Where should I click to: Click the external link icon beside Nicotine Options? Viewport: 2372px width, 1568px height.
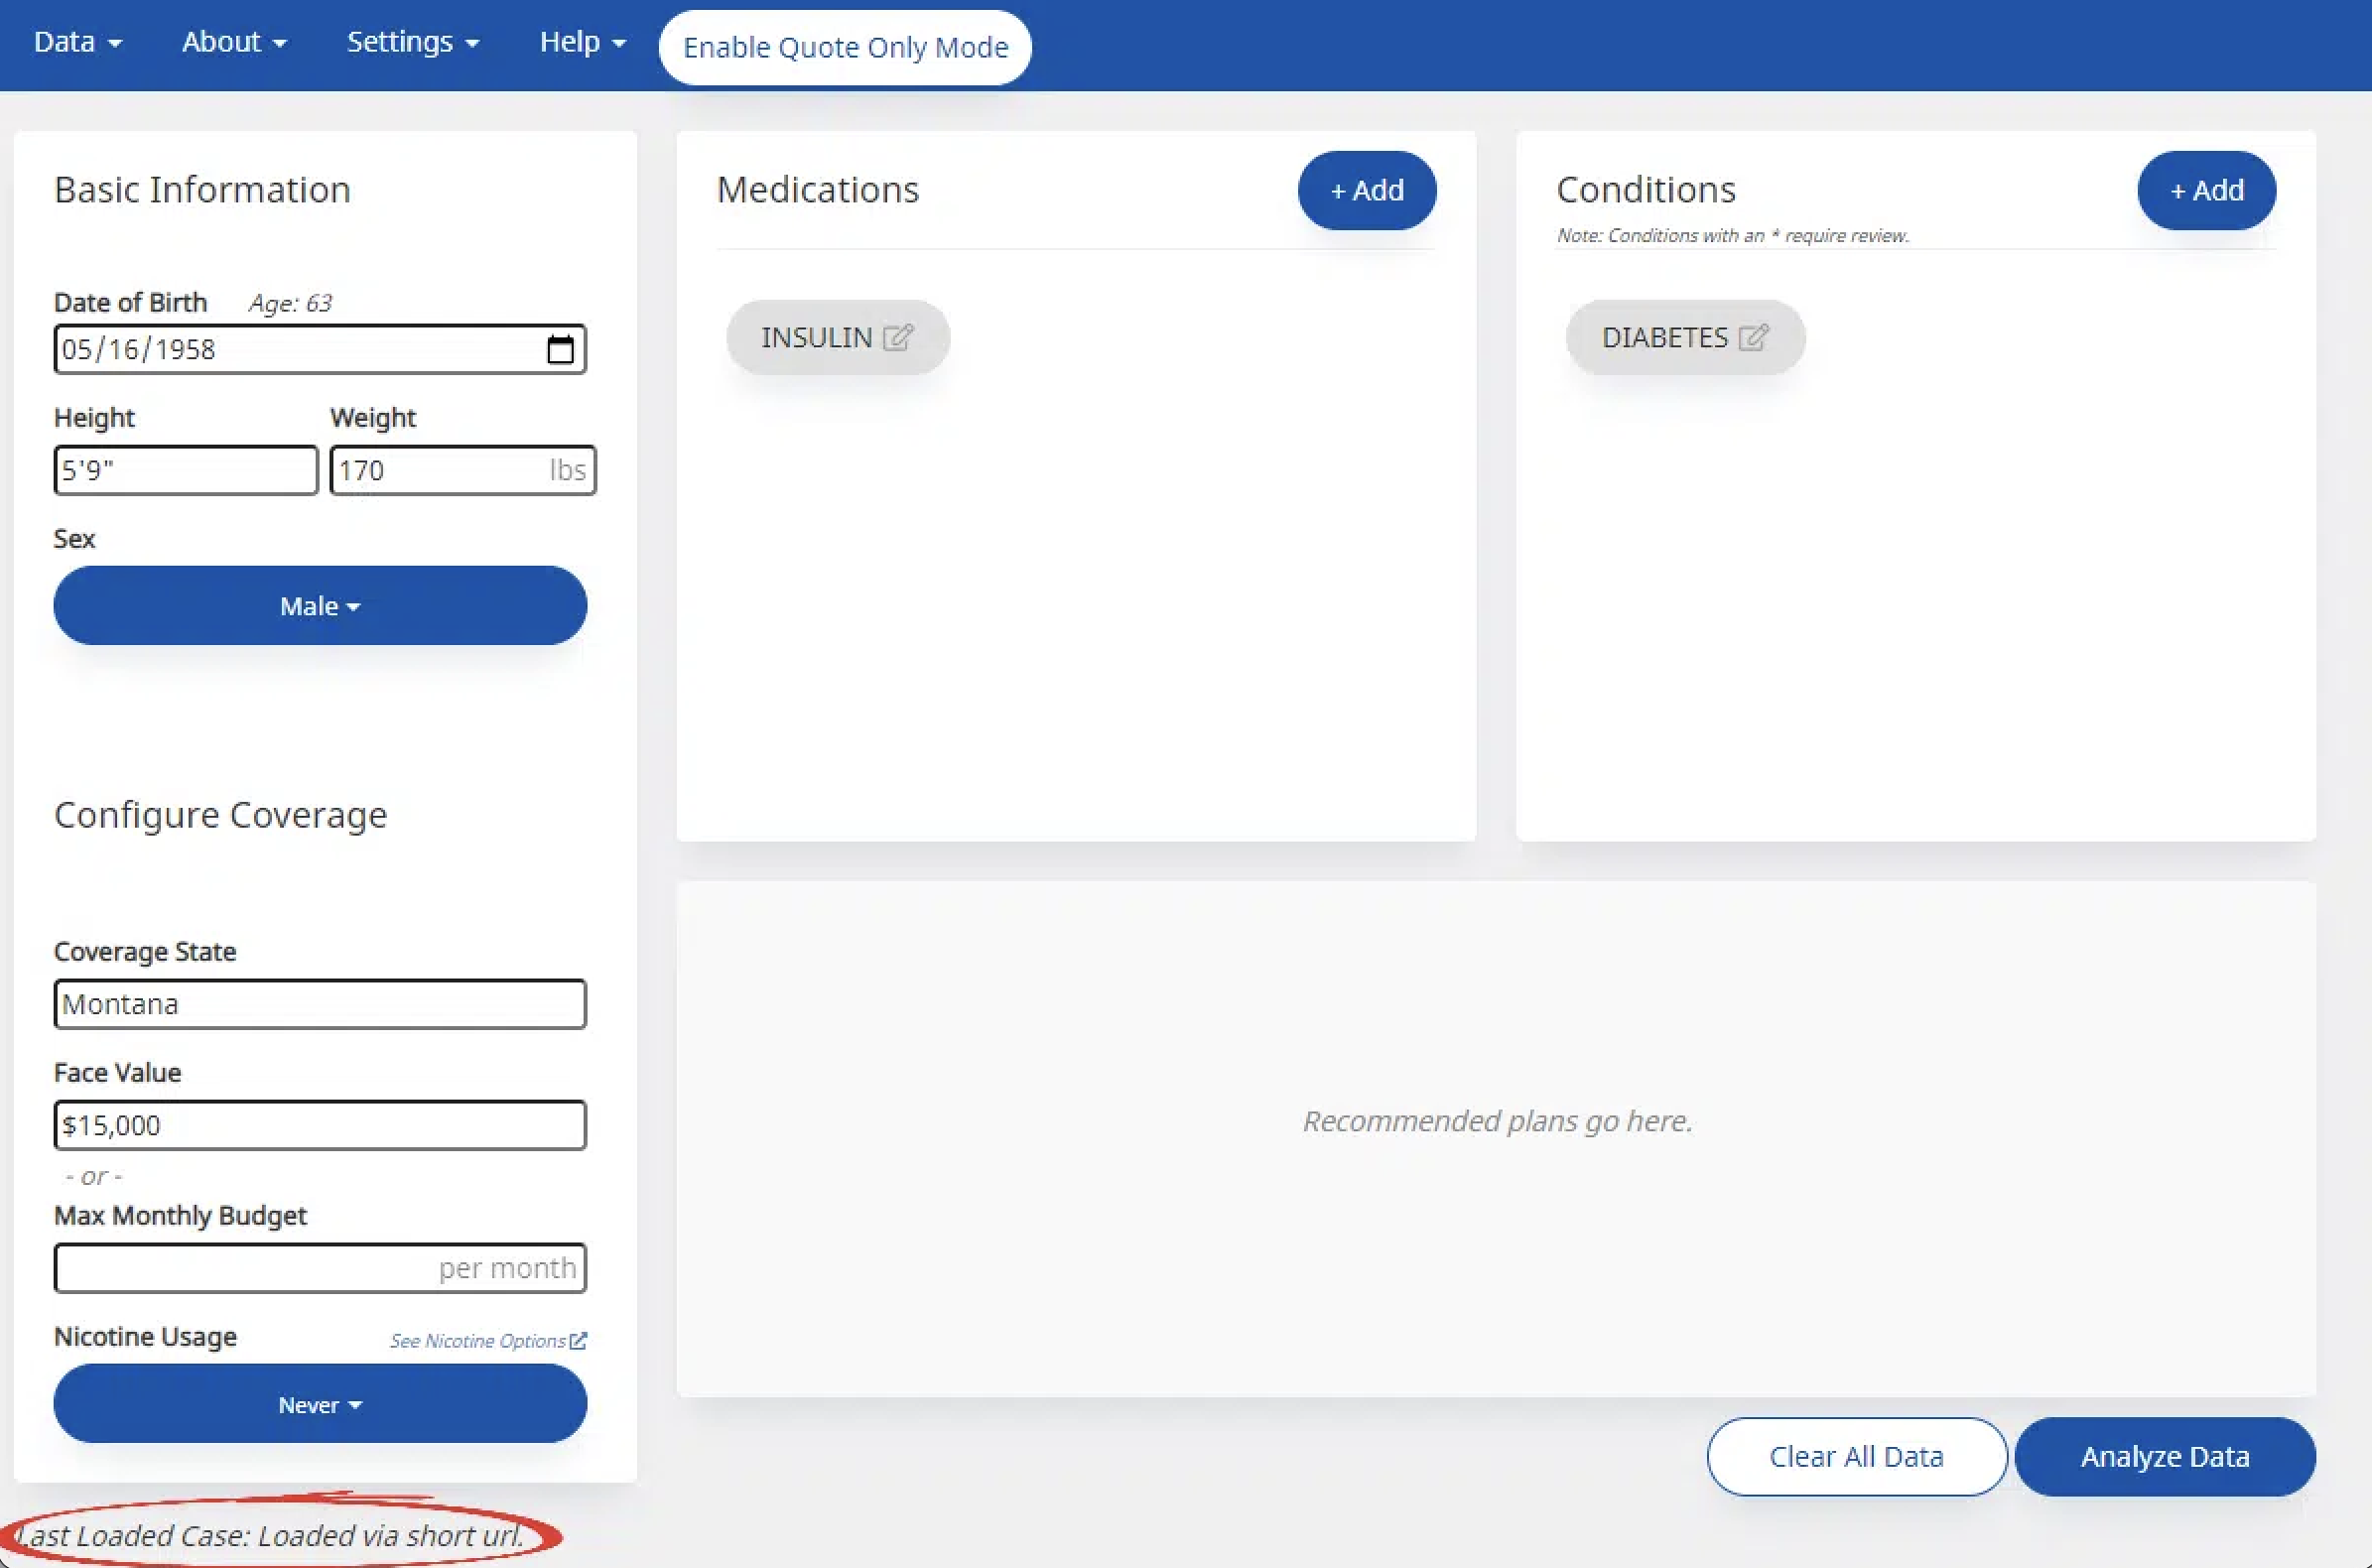578,1341
